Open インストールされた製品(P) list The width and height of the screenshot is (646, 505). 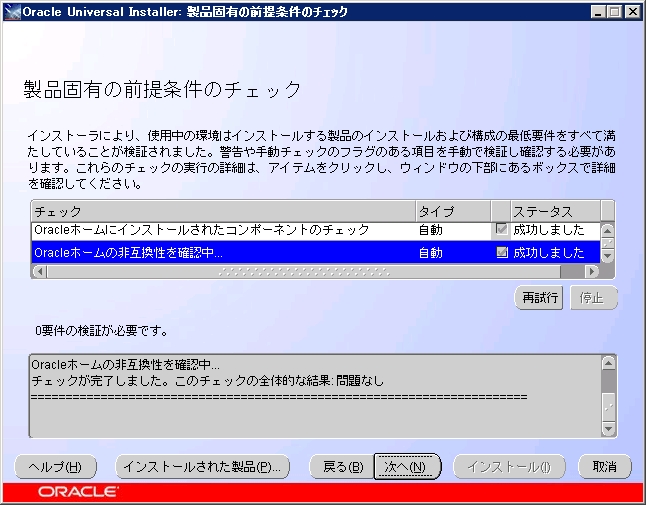pos(203,467)
